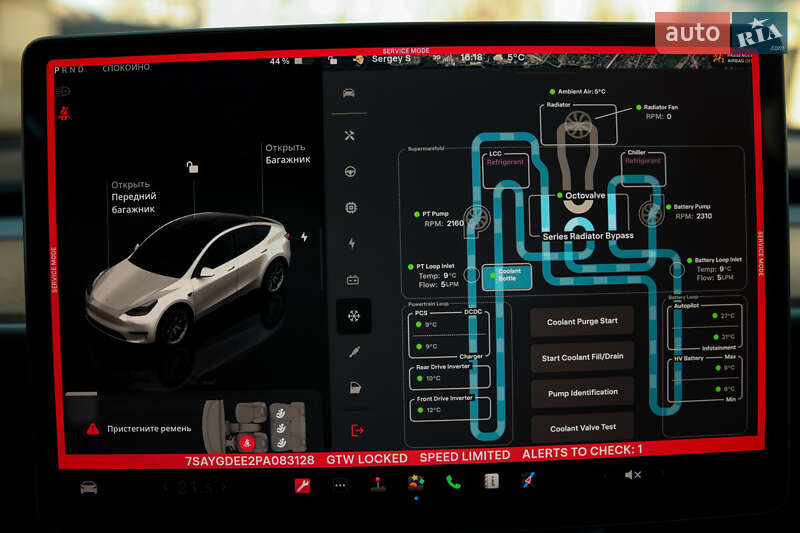Tap Пристегните ремень seatbelt warning
The width and height of the screenshot is (800, 533).
pos(149,428)
